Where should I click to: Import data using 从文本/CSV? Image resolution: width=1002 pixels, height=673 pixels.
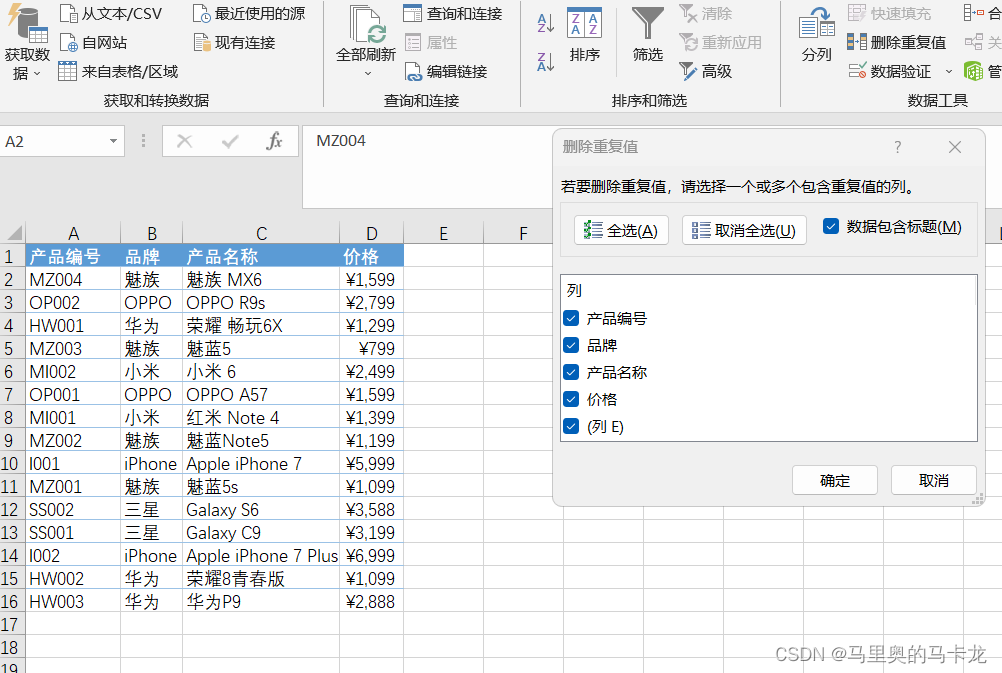tap(111, 13)
